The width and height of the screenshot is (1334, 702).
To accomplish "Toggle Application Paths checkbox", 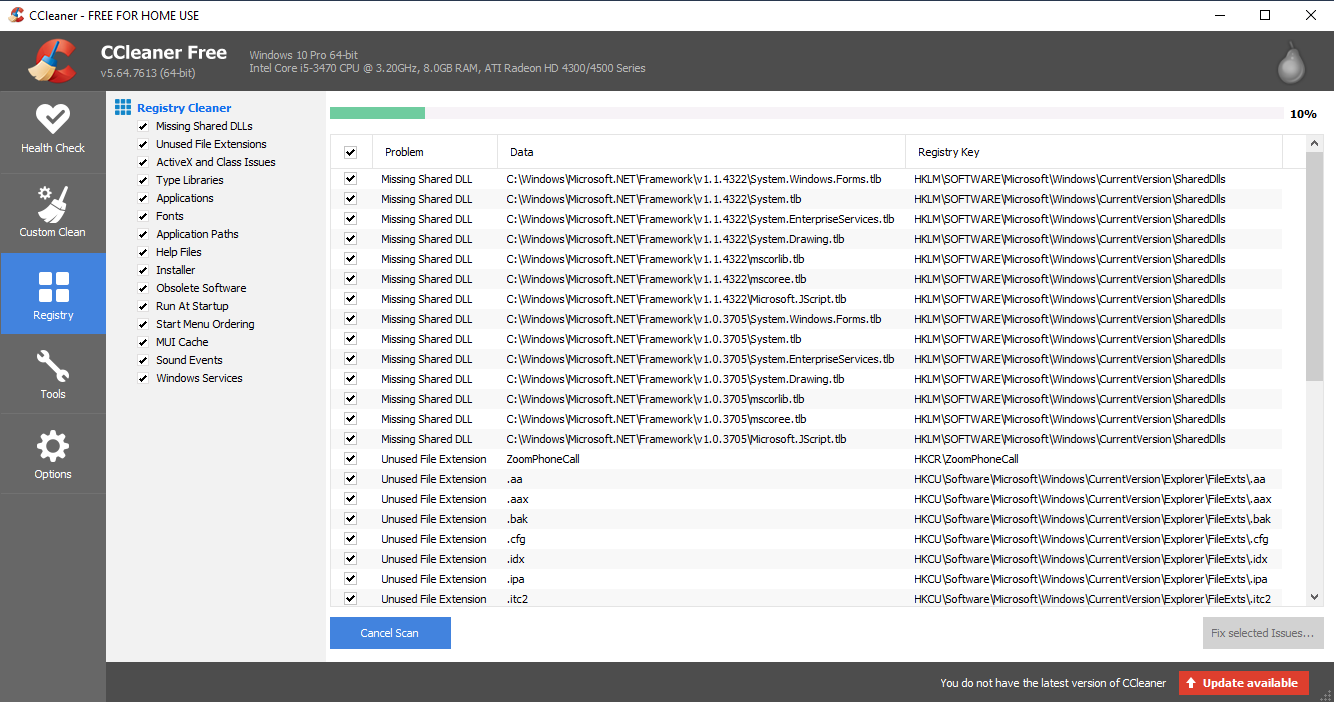I will [143, 235].
